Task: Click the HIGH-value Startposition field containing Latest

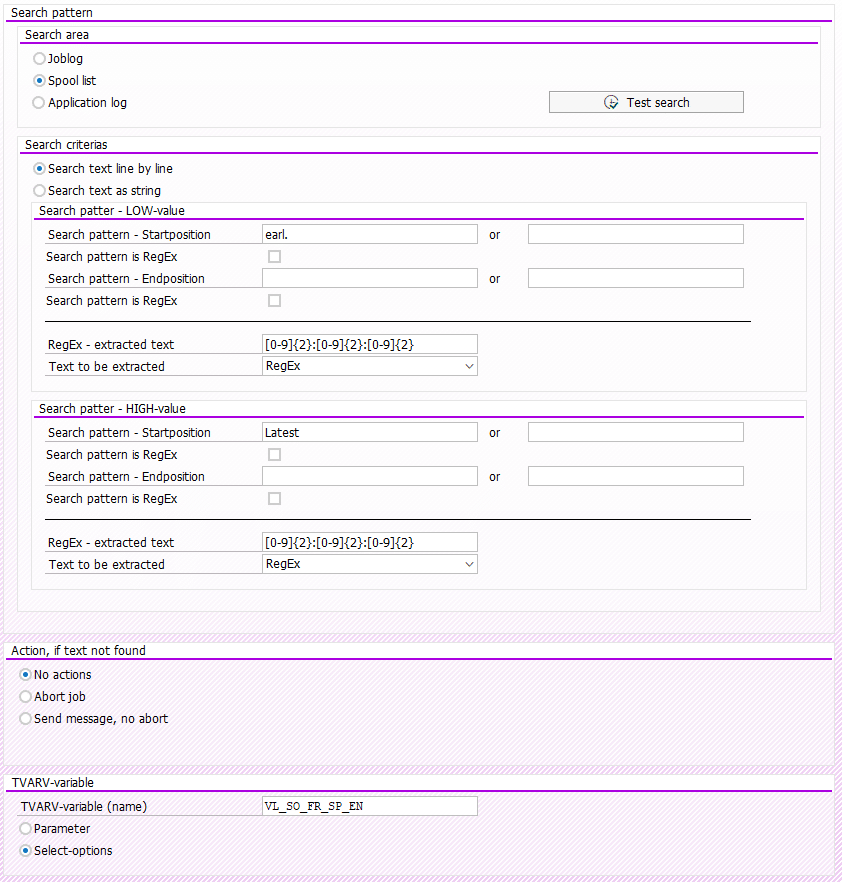Action: (370, 433)
